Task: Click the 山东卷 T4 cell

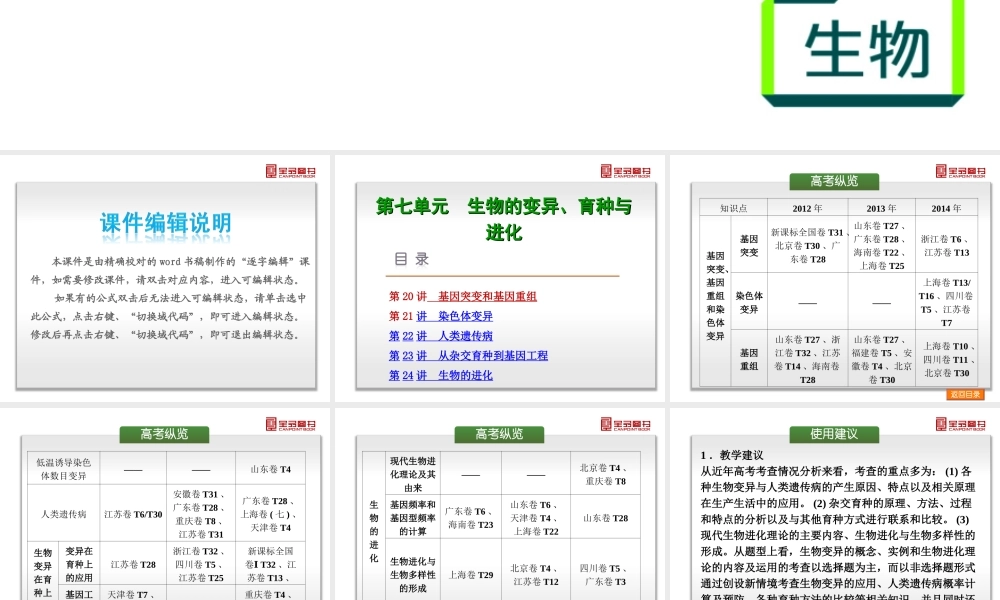Action: click(270, 469)
